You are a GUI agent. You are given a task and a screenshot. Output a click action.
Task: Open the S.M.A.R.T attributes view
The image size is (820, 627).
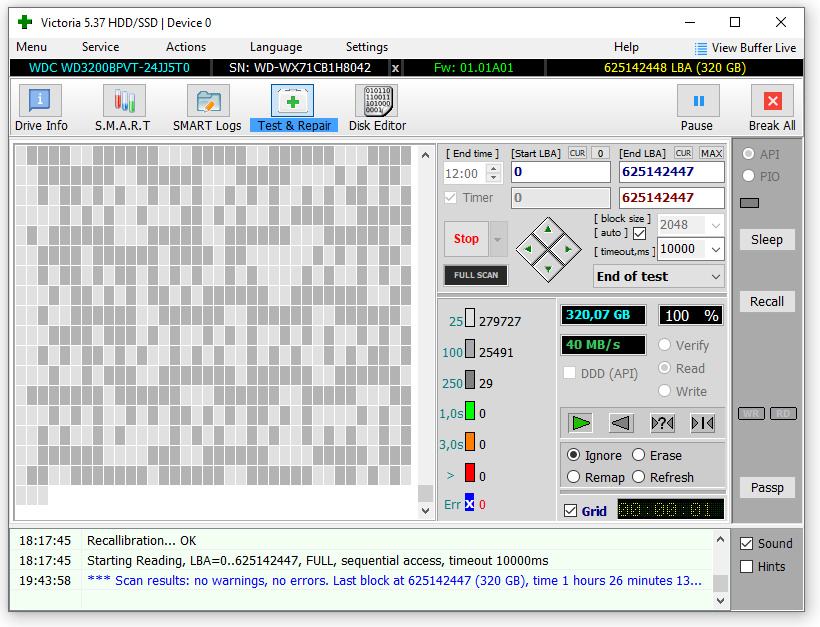click(x=123, y=108)
